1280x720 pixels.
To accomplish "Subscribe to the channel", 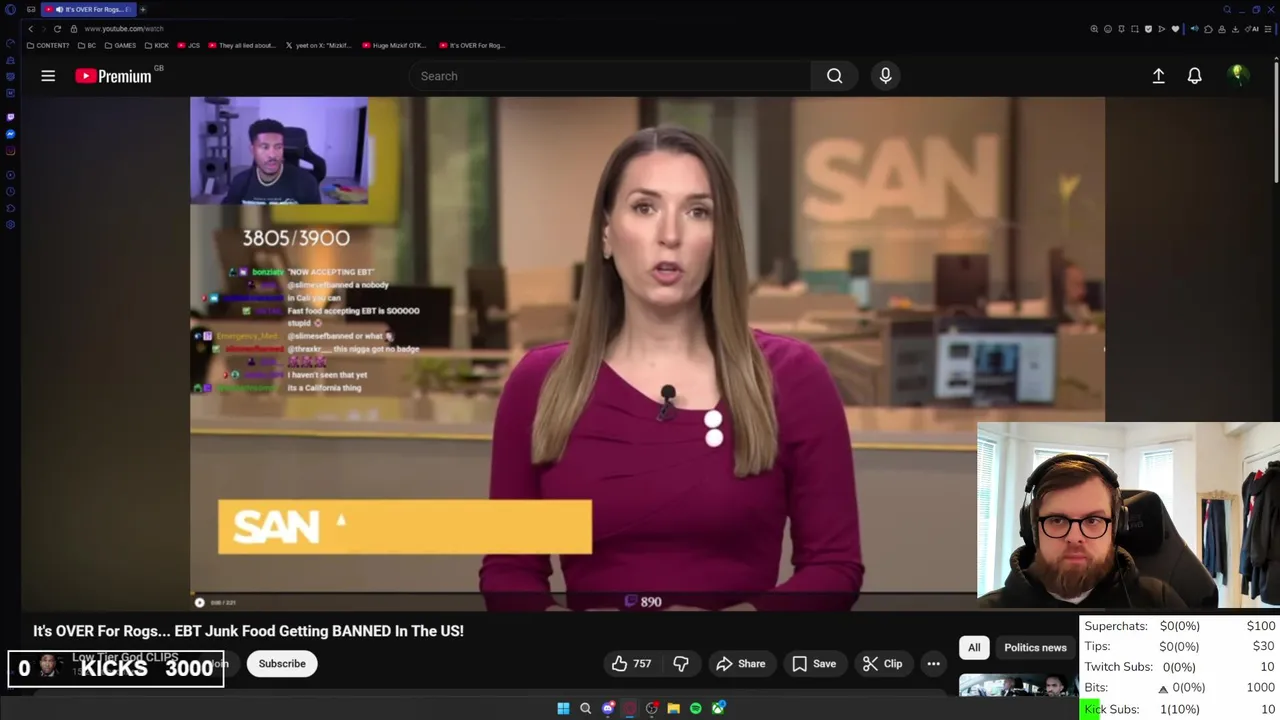I will click(x=282, y=664).
